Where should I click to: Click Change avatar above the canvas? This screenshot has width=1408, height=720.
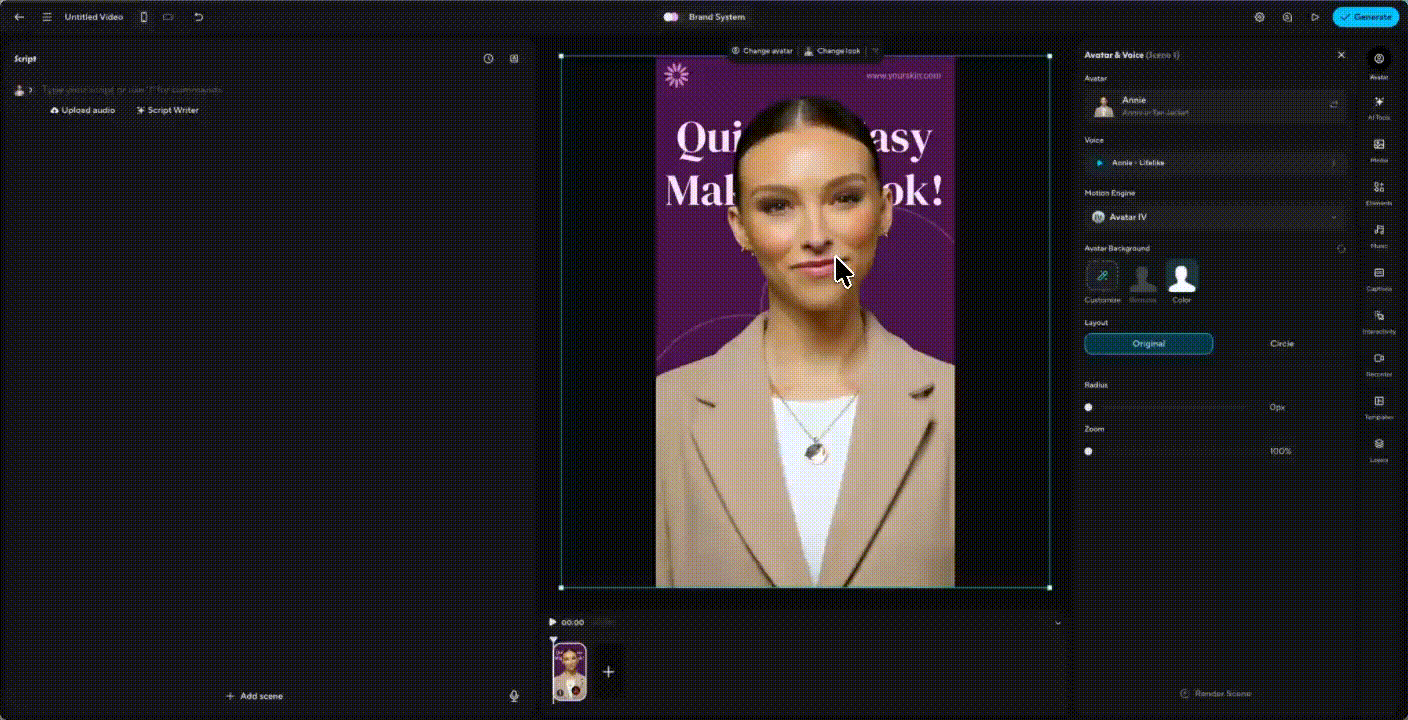pos(762,51)
